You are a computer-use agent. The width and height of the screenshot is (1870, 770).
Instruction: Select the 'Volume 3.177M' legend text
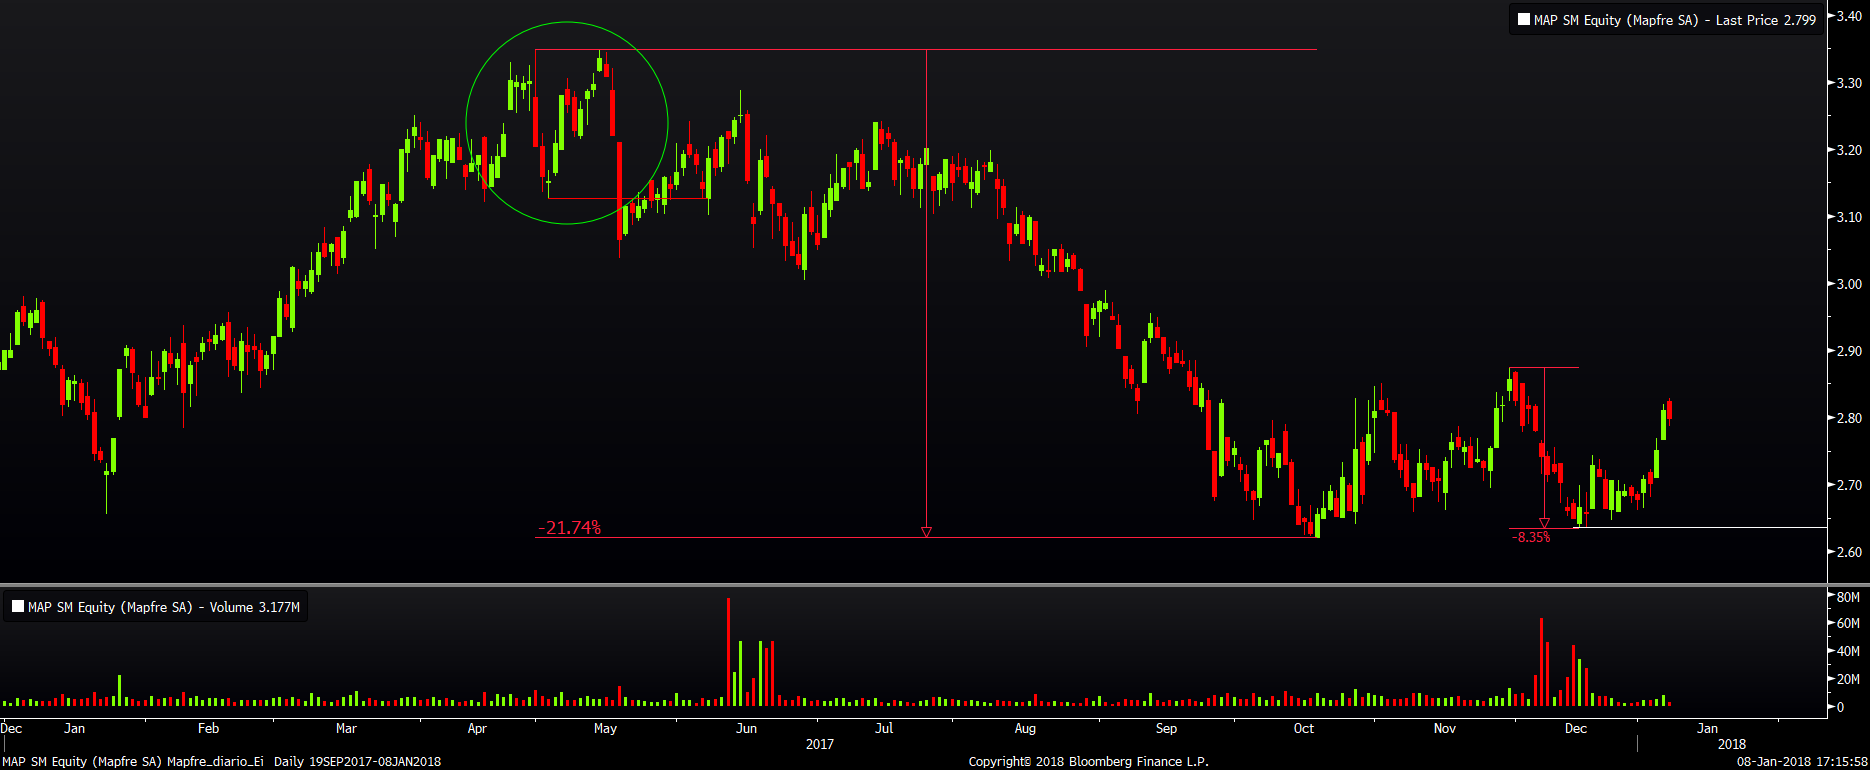(x=255, y=607)
